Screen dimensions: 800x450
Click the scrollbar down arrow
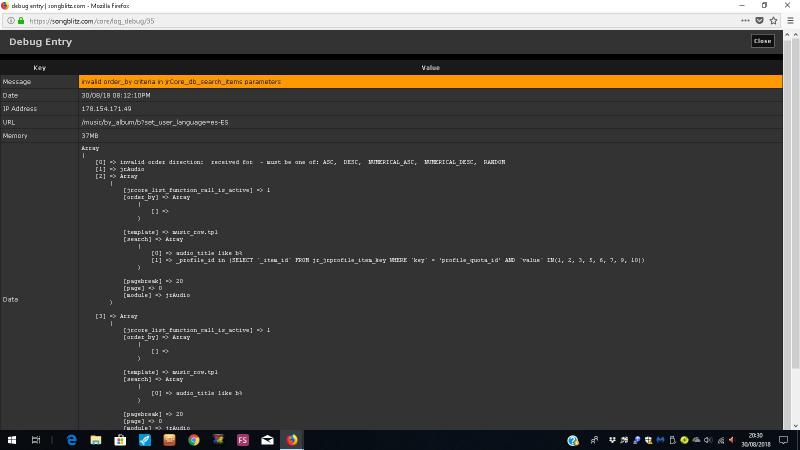tap(795, 426)
